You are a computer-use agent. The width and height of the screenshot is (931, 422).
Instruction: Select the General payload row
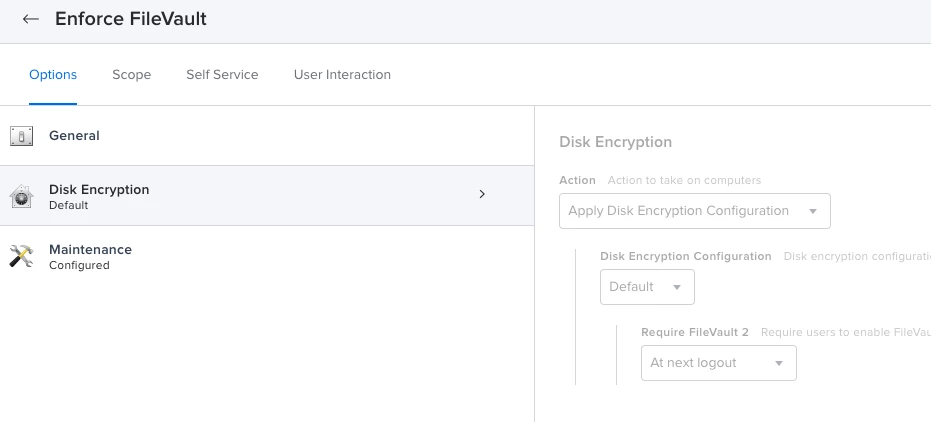267,136
